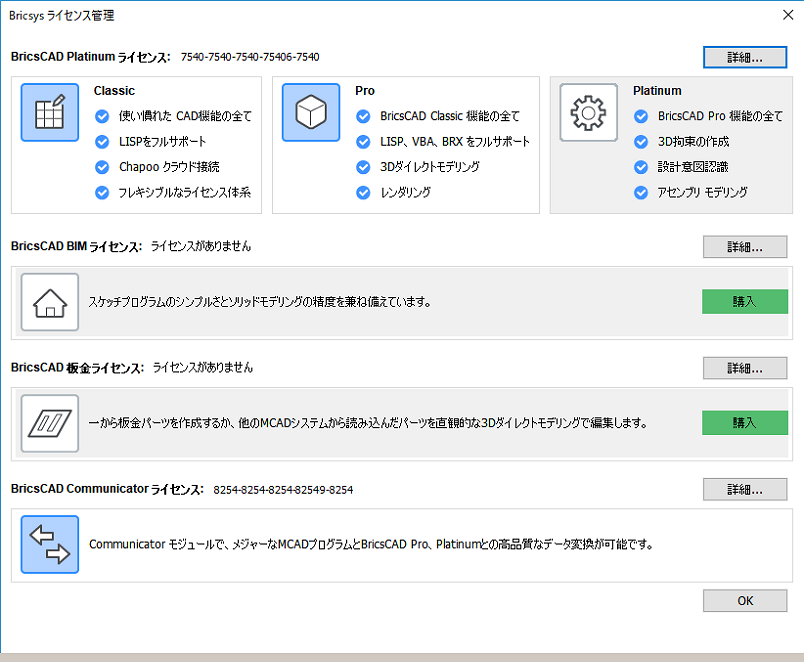
Task: Click checkmark beside アセンブリ モデリング
Action: (641, 193)
